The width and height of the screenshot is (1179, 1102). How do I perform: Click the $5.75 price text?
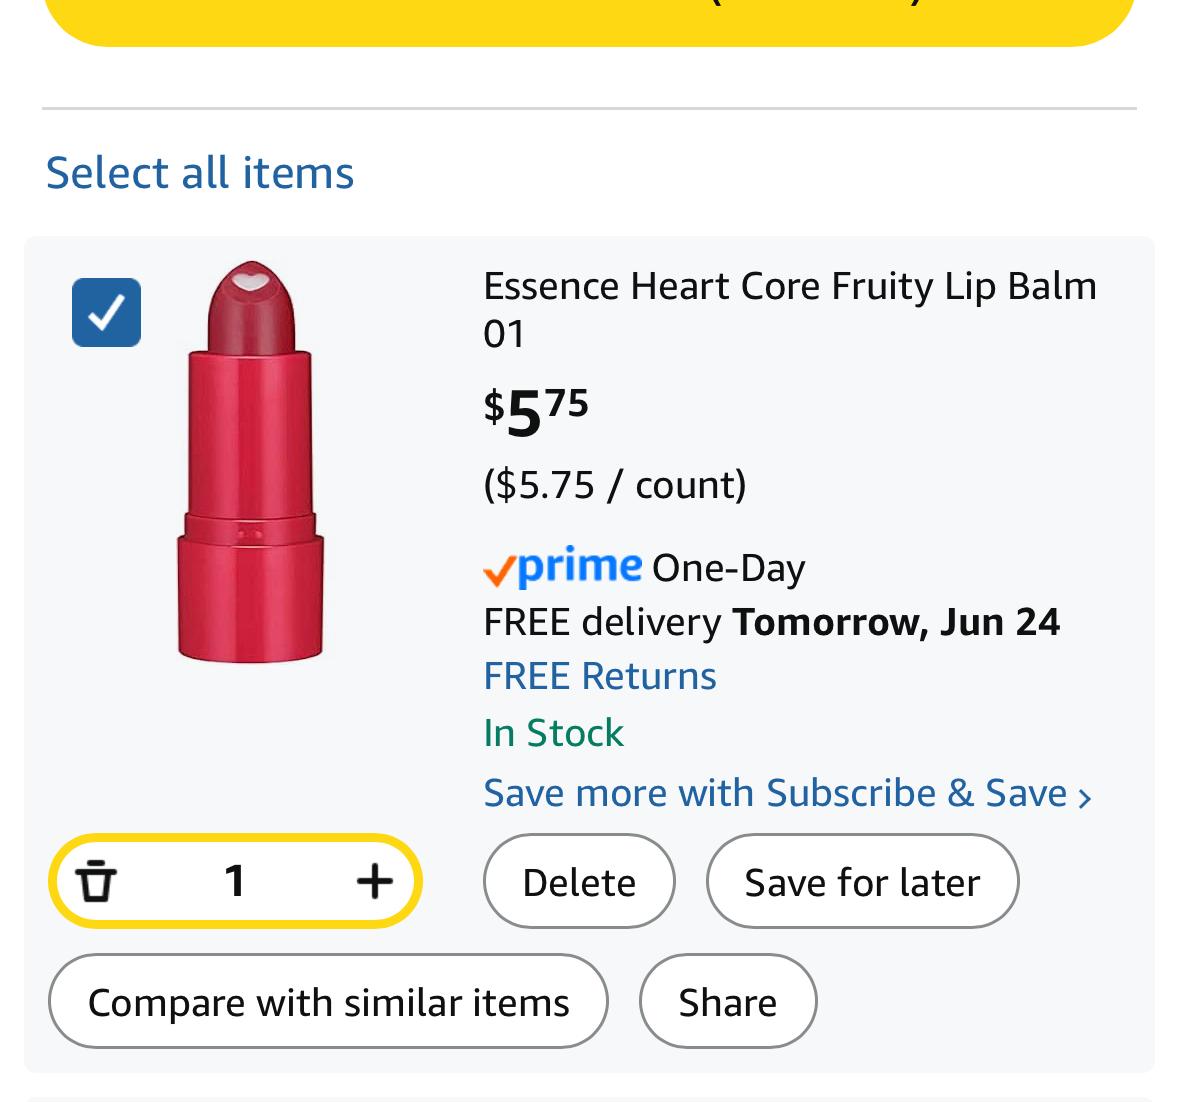(535, 412)
